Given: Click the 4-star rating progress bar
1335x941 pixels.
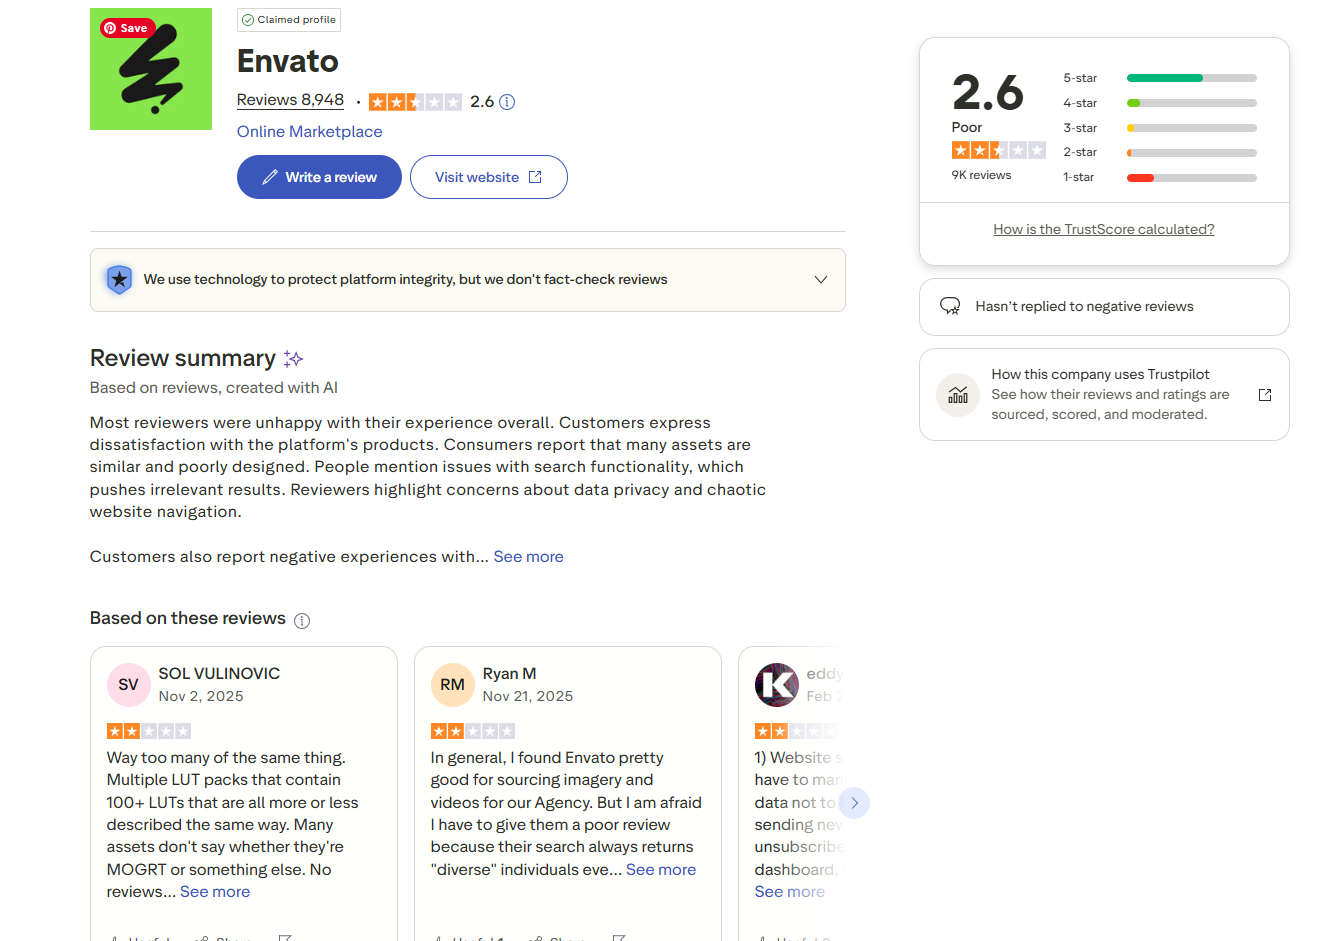Looking at the screenshot, I should tap(1191, 103).
